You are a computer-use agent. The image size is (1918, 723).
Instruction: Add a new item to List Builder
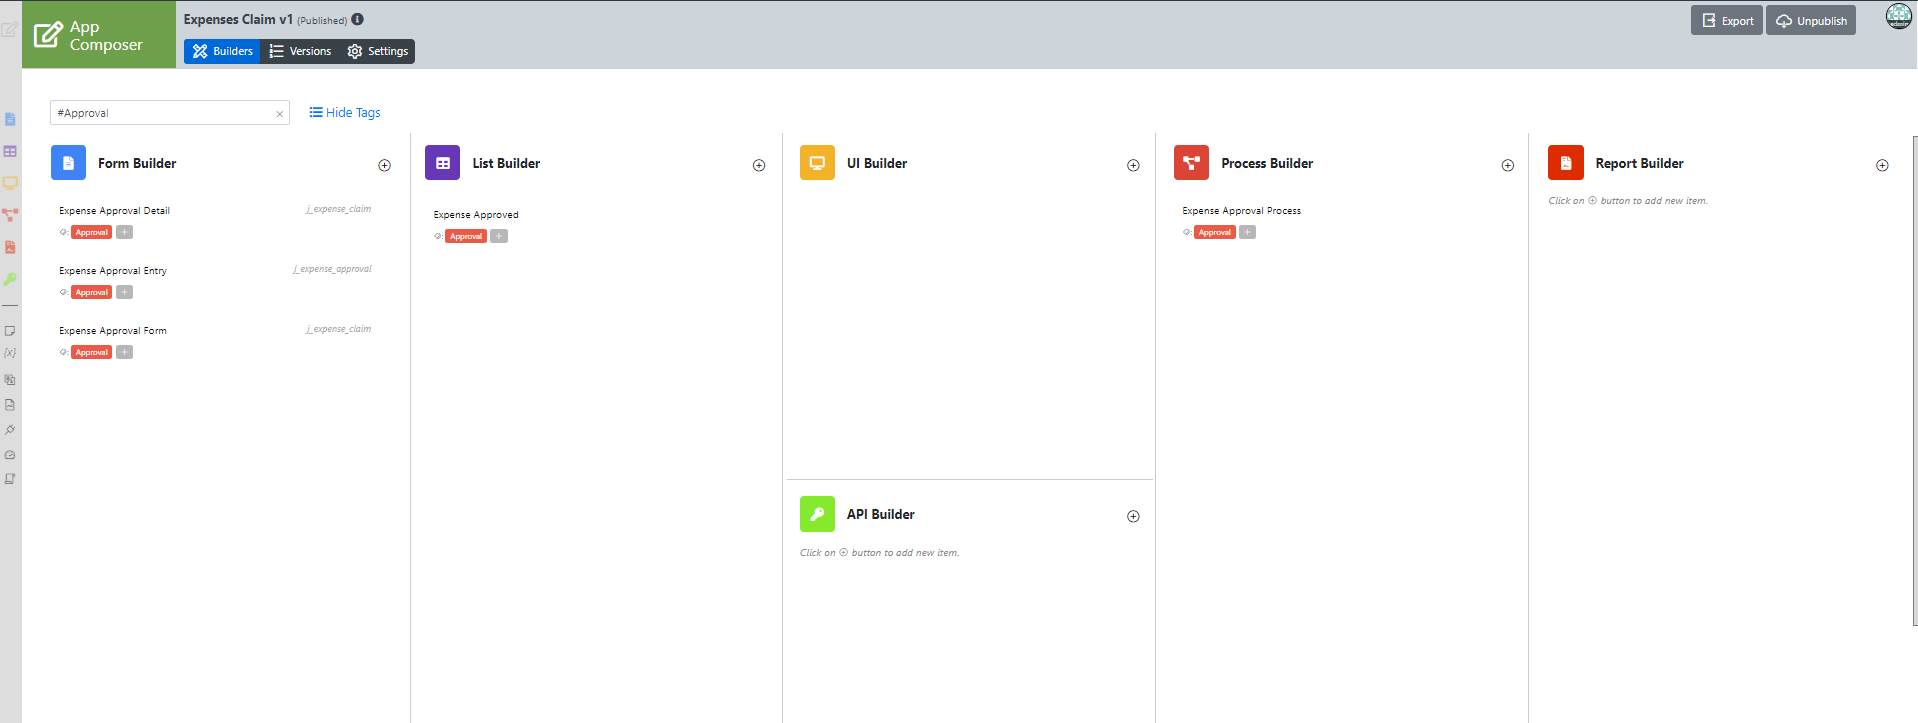click(759, 165)
